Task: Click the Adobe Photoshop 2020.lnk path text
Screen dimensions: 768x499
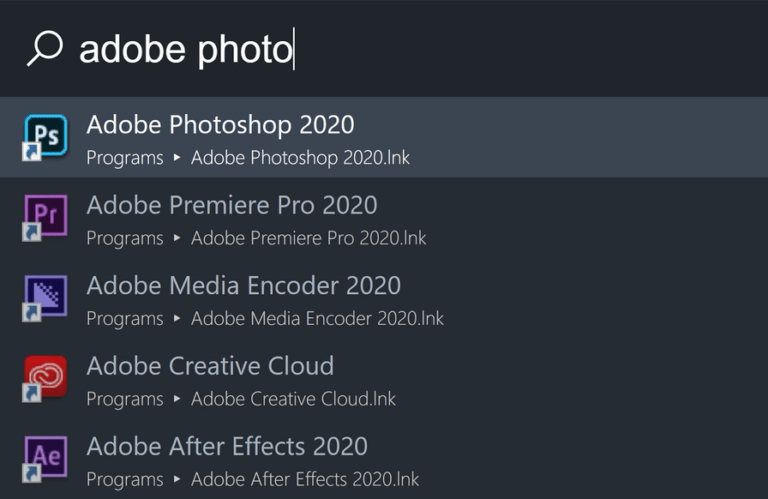Action: pos(300,158)
